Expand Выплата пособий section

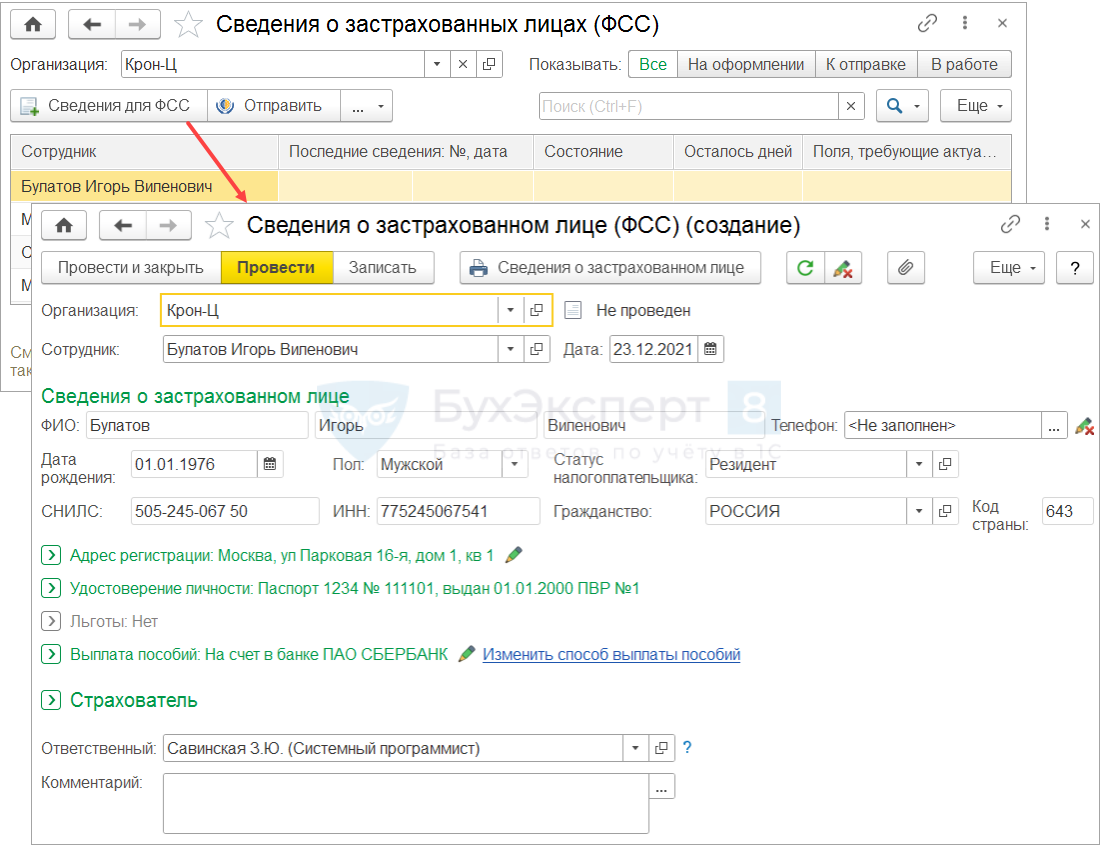click(51, 654)
